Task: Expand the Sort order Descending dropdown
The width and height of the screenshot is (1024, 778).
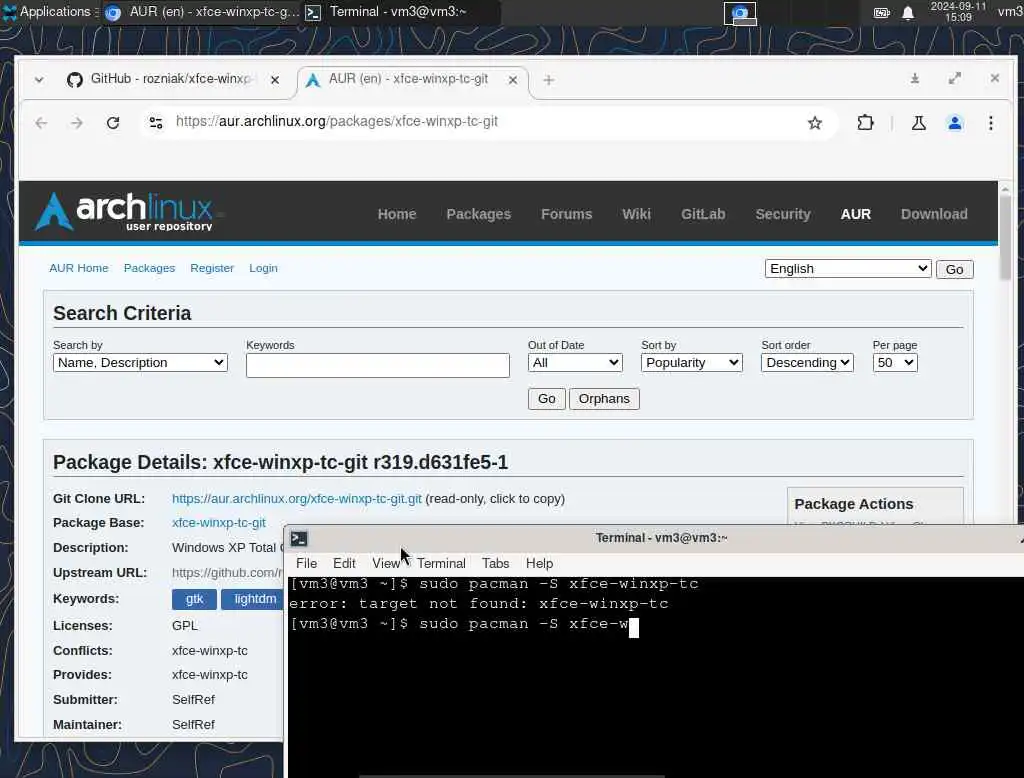Action: (807, 363)
